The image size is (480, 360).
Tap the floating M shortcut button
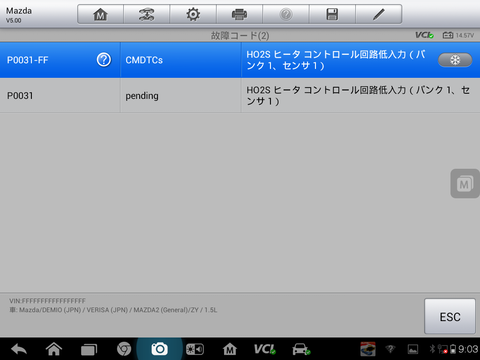(465, 184)
